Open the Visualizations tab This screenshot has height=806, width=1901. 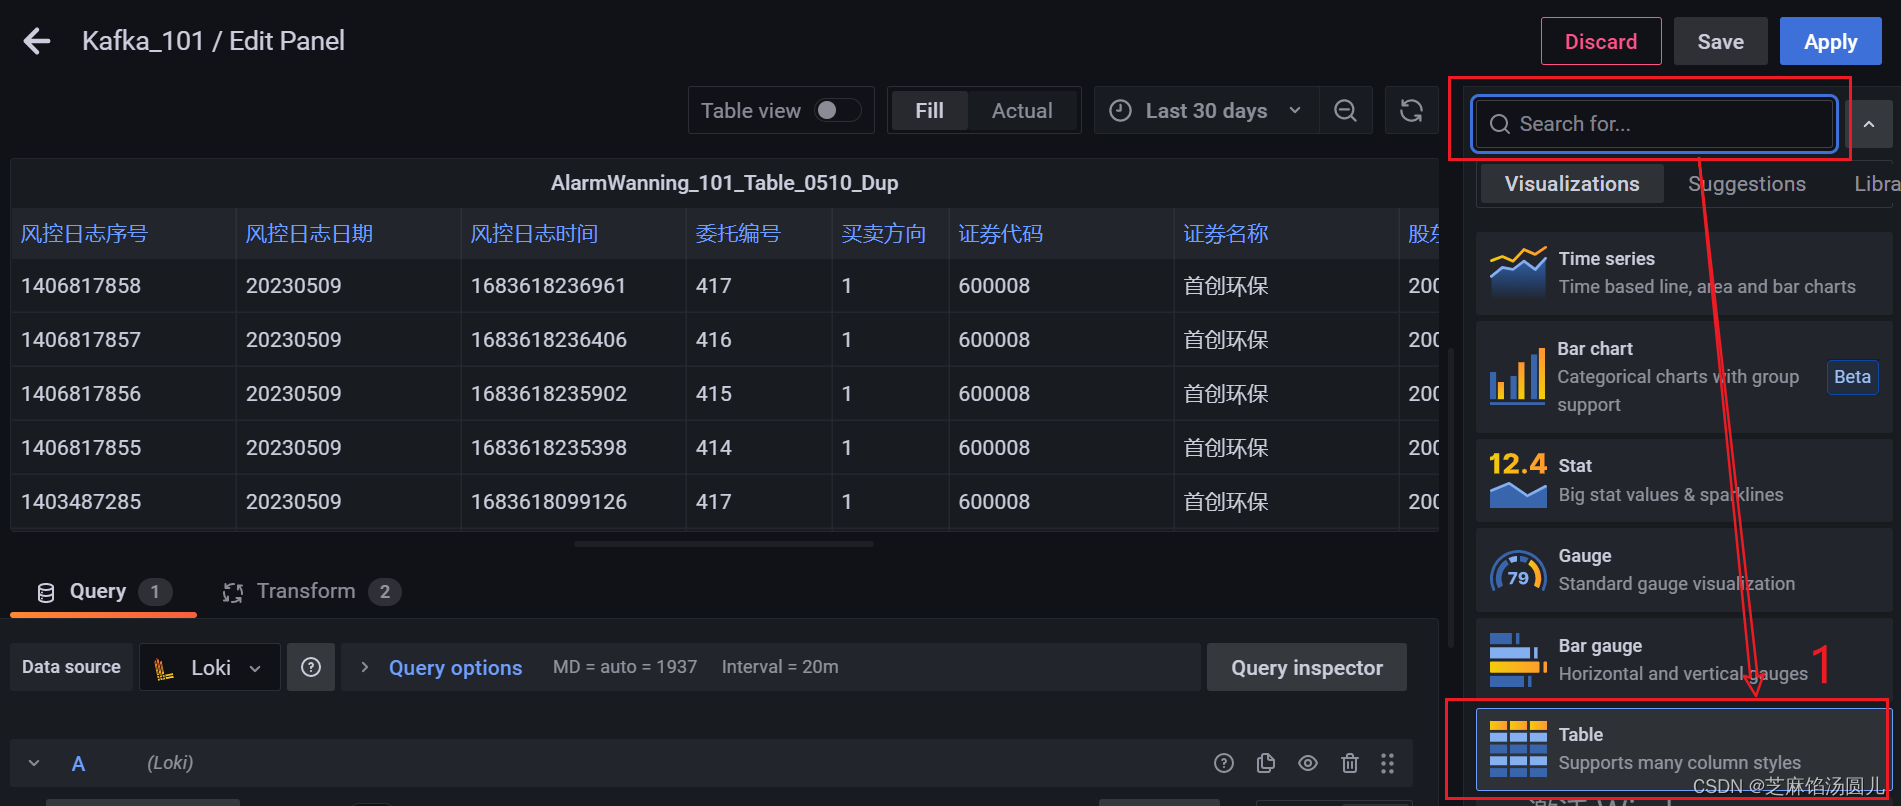pyautogui.click(x=1572, y=184)
